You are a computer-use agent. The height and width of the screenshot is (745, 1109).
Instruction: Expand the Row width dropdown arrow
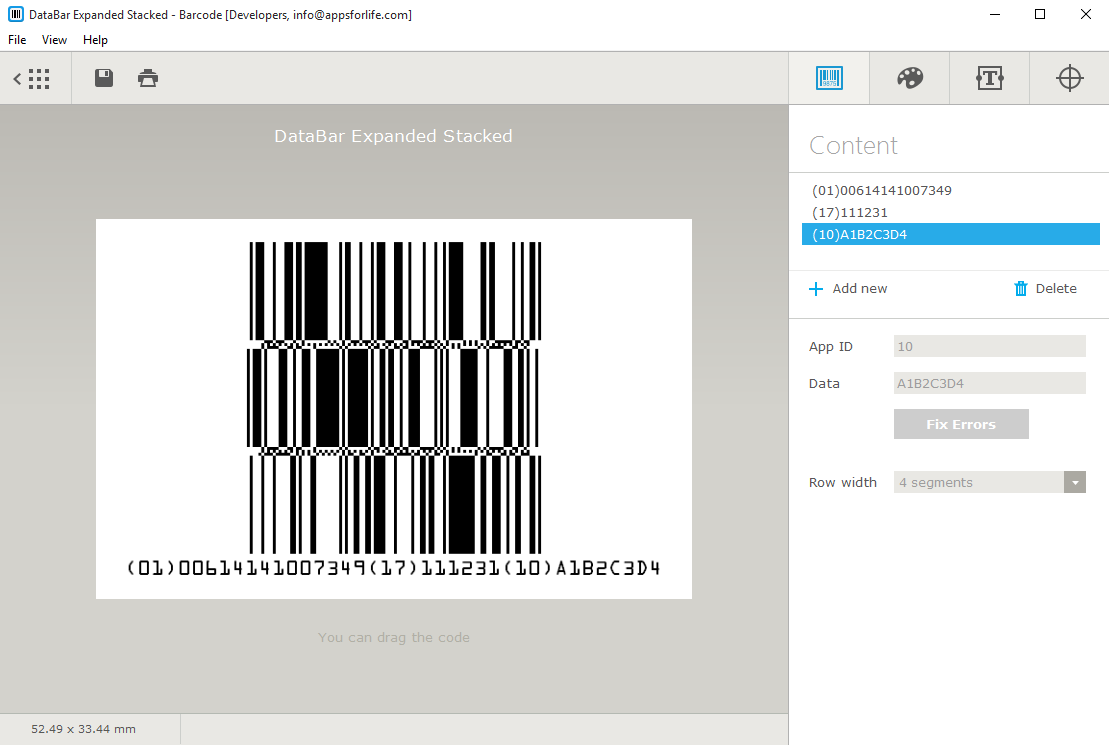1075,483
